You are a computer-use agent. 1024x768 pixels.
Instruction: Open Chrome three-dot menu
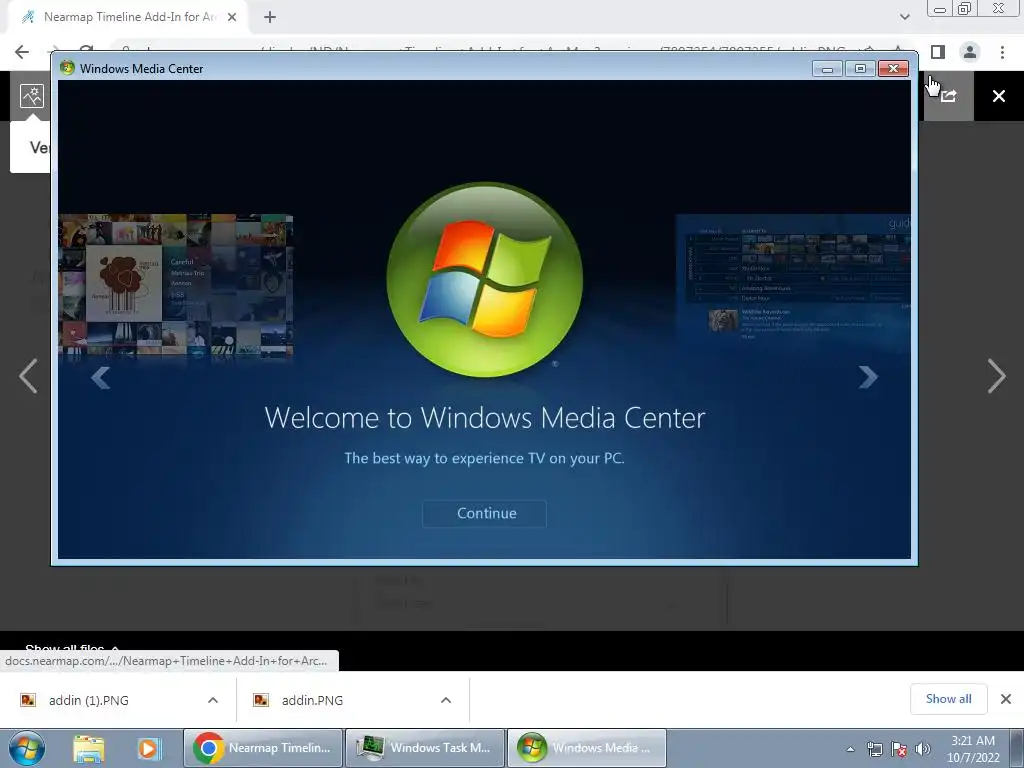[1002, 52]
